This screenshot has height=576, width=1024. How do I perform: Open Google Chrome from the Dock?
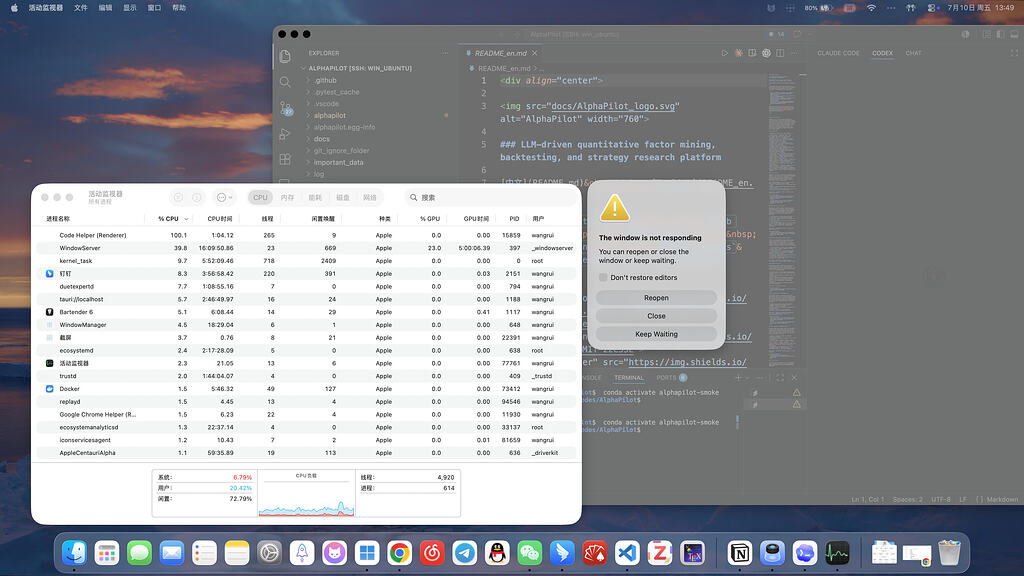click(400, 553)
